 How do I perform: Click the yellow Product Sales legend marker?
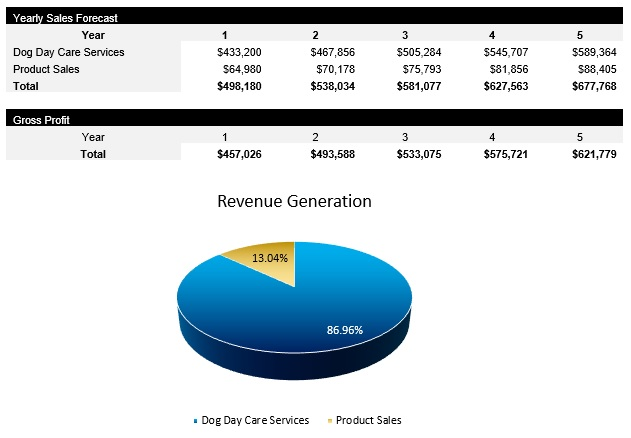pyautogui.click(x=329, y=421)
